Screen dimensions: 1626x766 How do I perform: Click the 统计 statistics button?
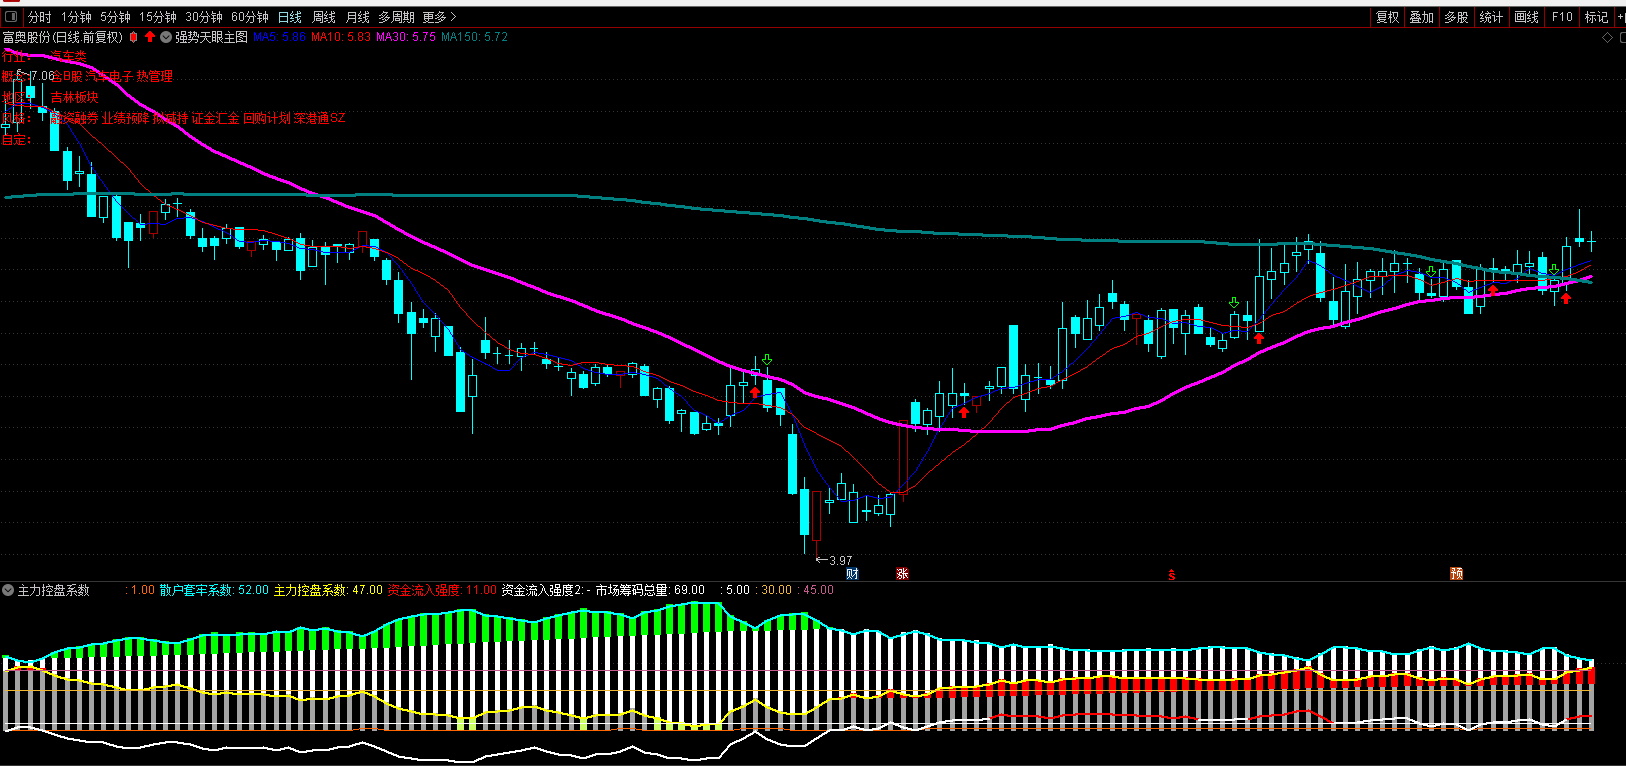coord(1491,17)
